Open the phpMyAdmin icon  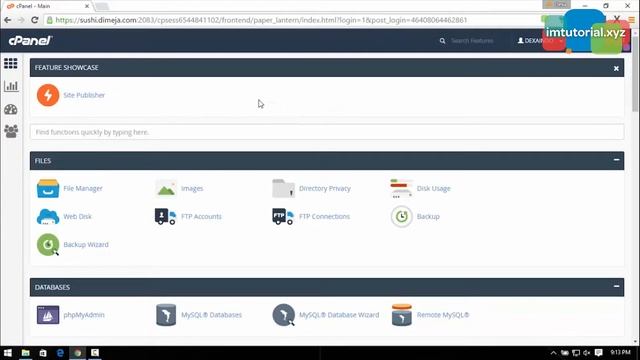[48, 315]
